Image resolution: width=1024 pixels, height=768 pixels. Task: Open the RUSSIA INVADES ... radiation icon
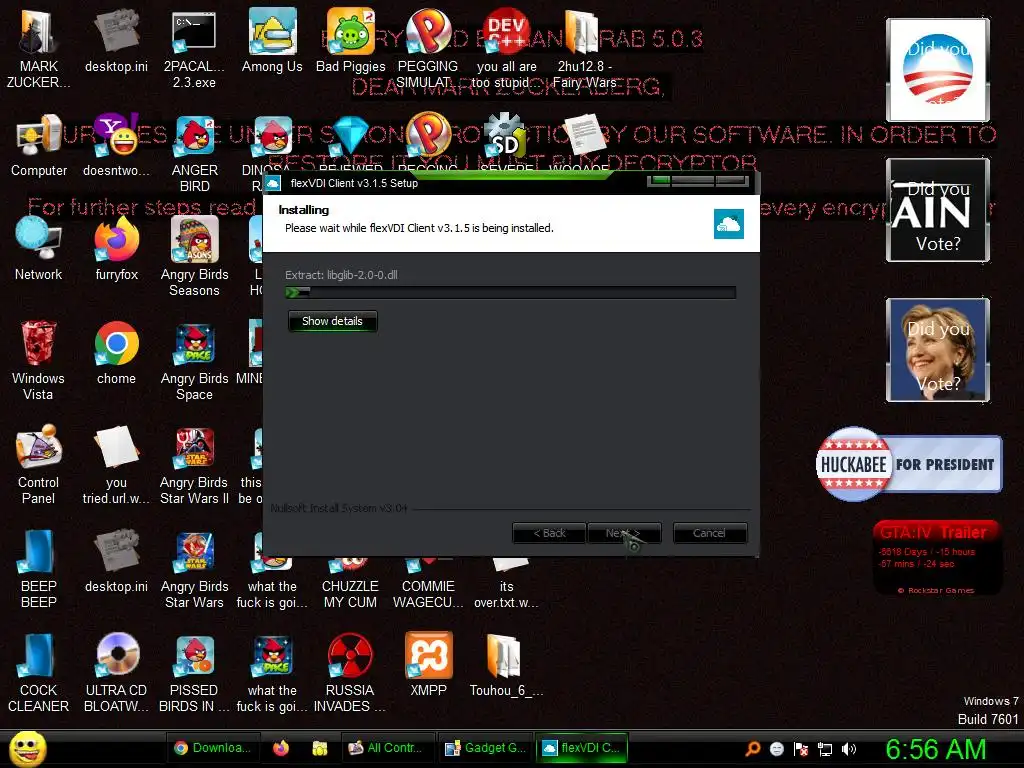[351, 672]
